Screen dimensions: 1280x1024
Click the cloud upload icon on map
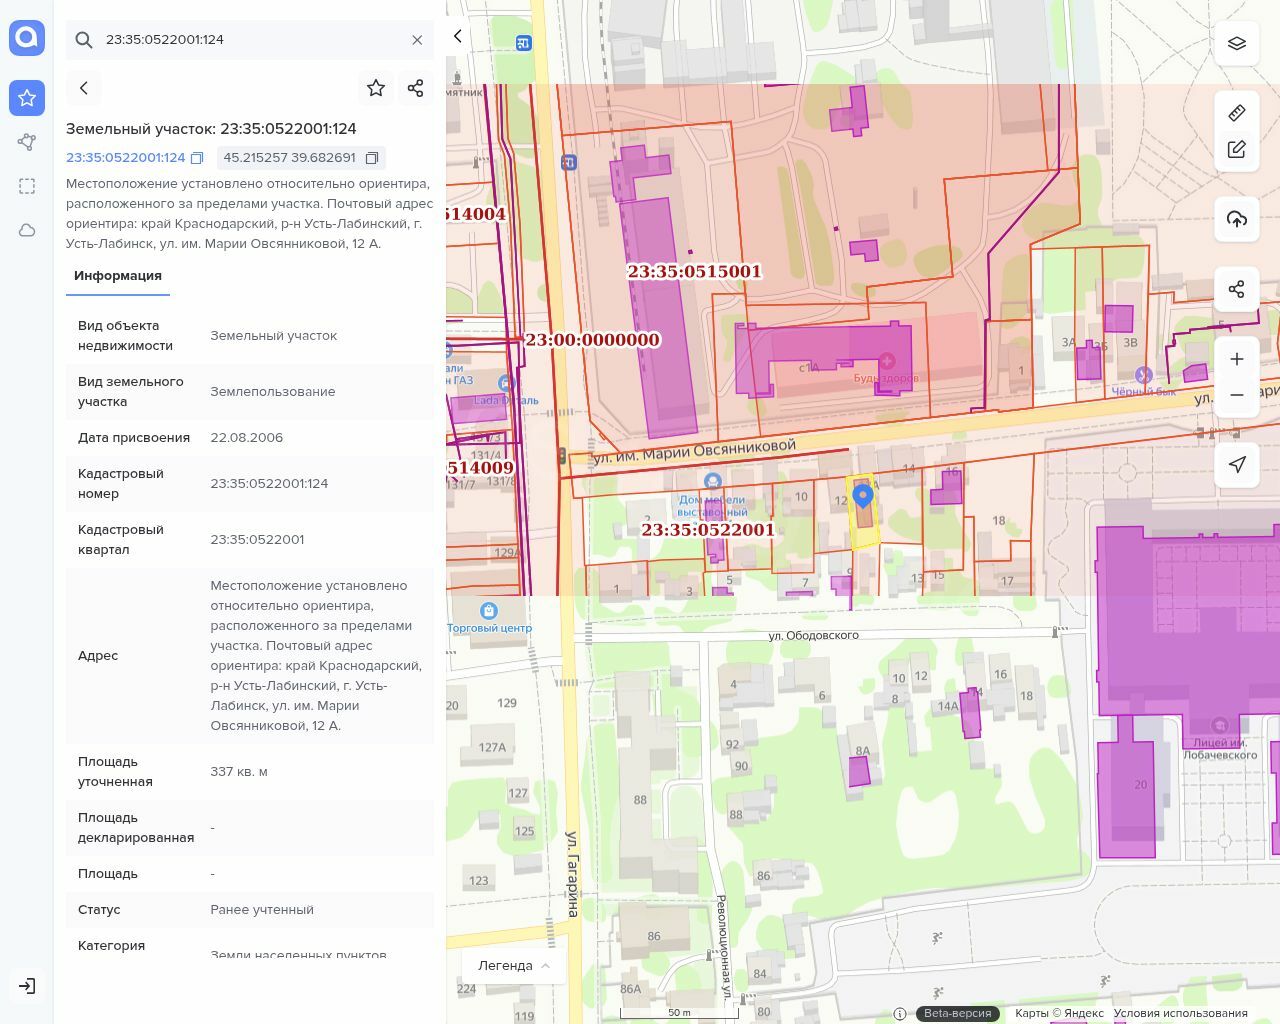1236,219
